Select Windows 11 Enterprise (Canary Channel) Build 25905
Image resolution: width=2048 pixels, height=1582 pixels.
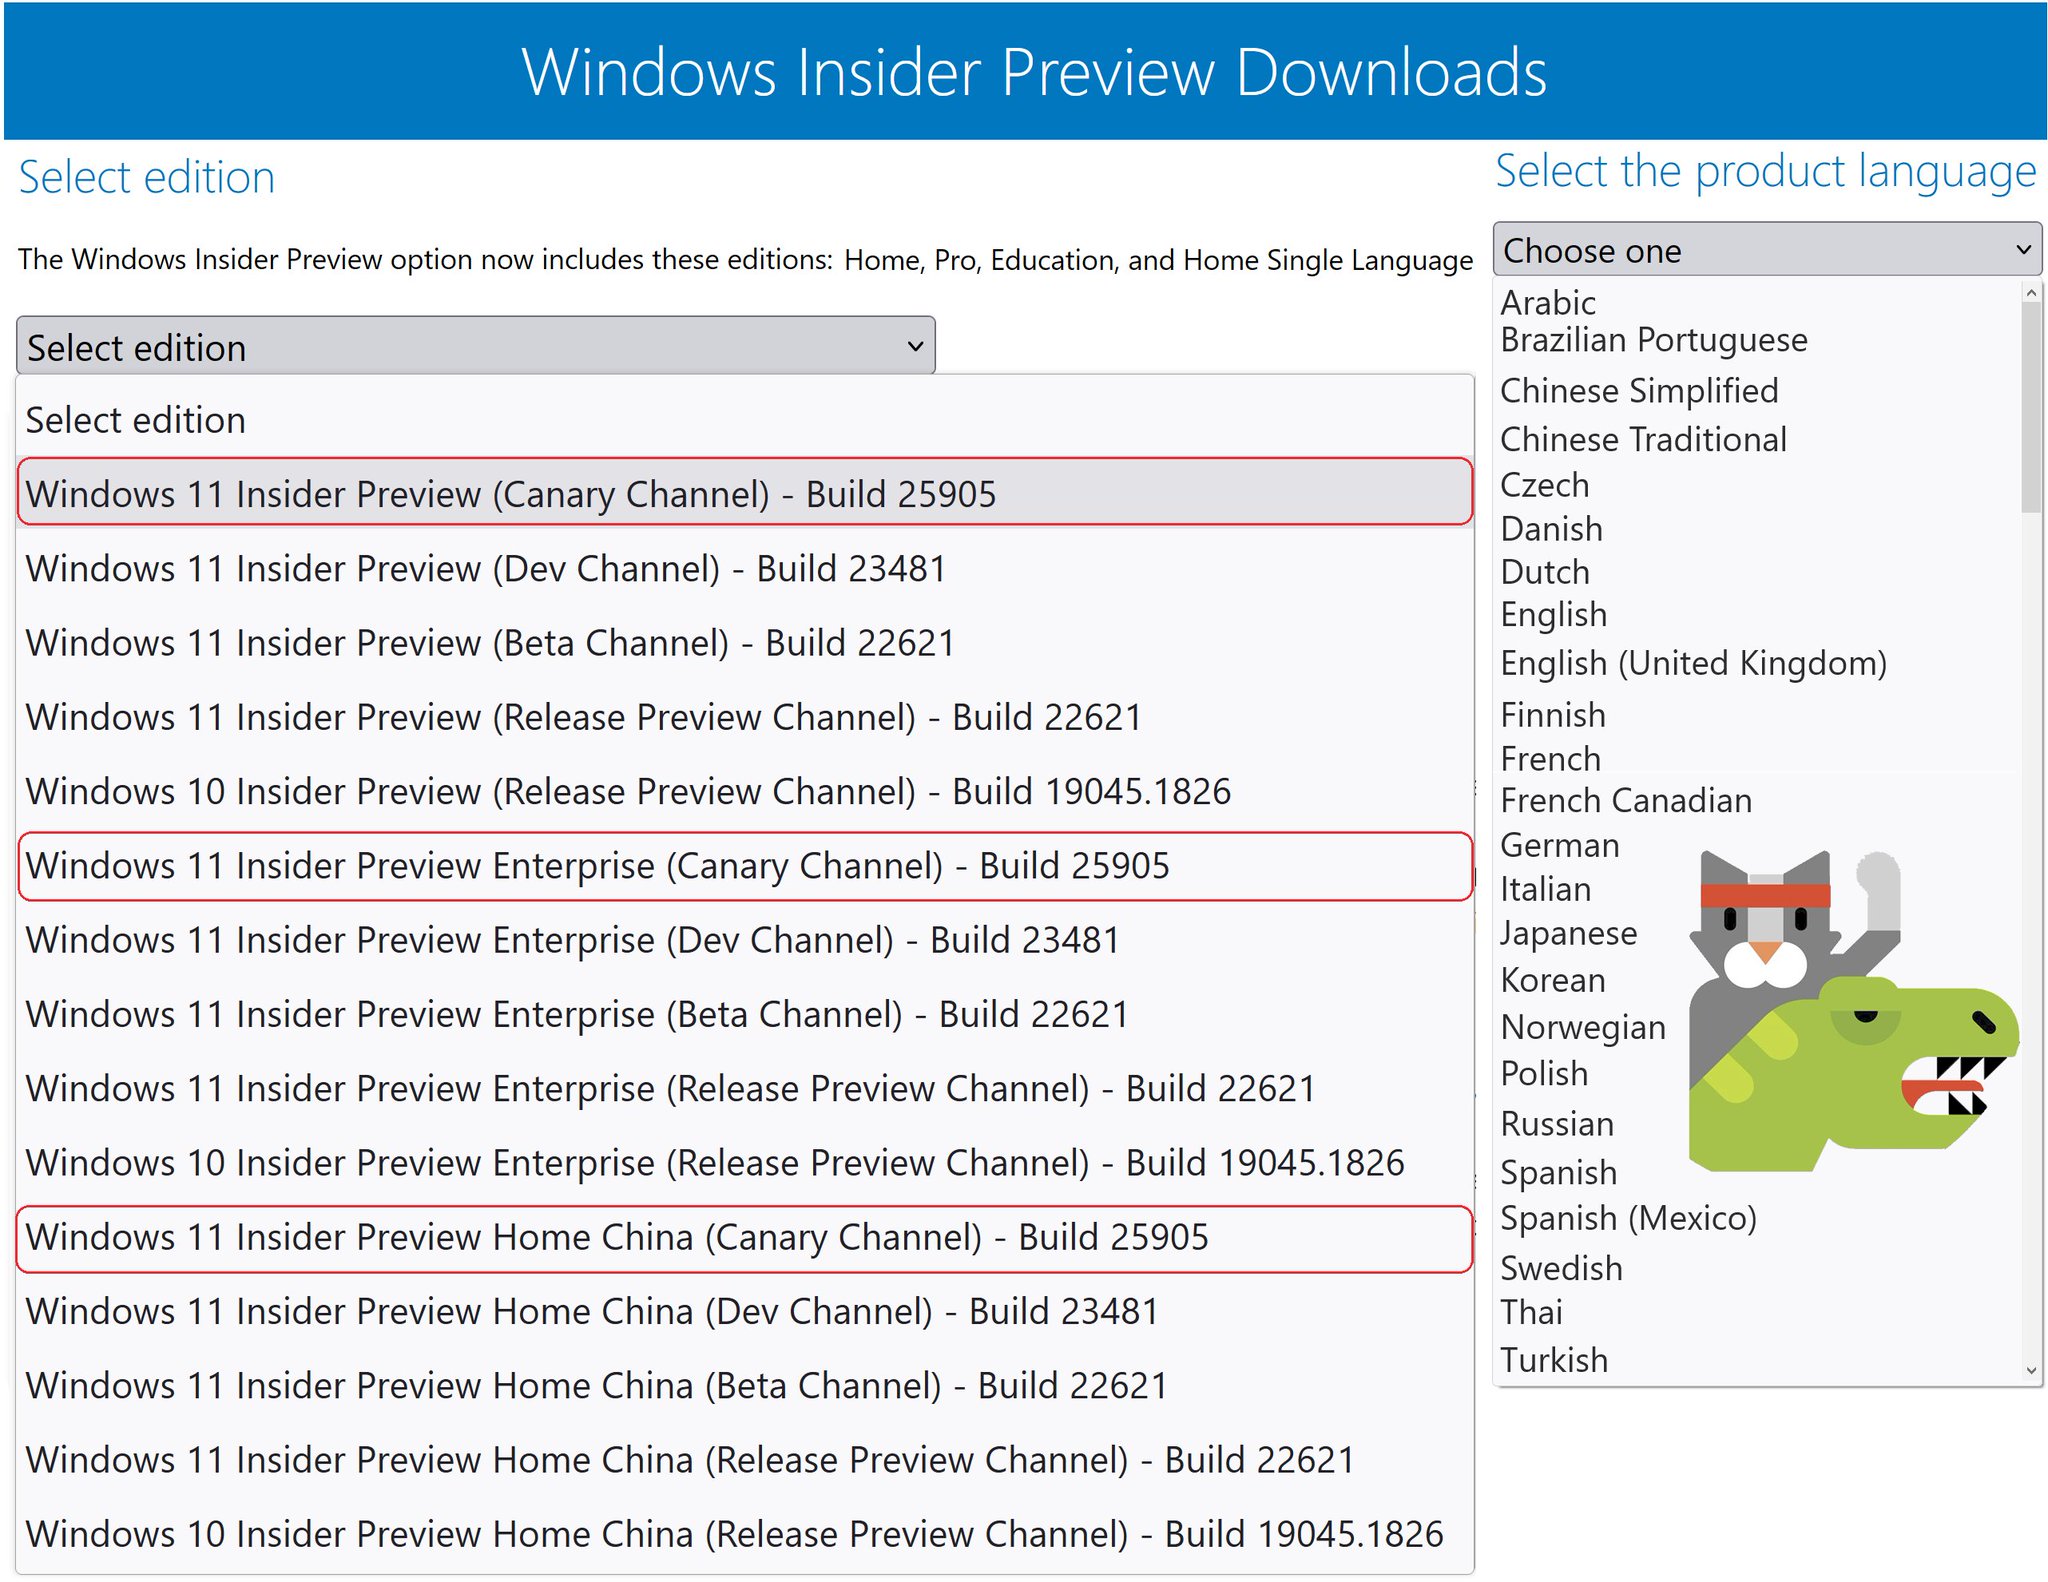point(745,866)
